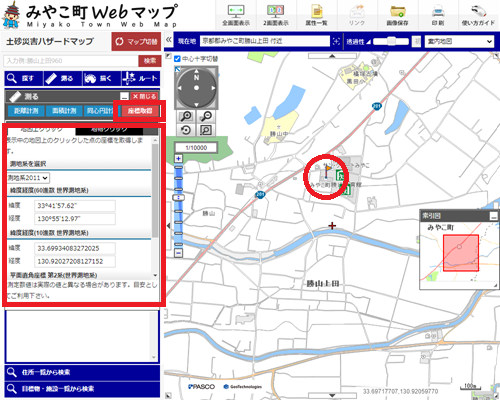Zoom out with the magnifier minus icon
500x400 pixels.
pyautogui.click(x=206, y=116)
